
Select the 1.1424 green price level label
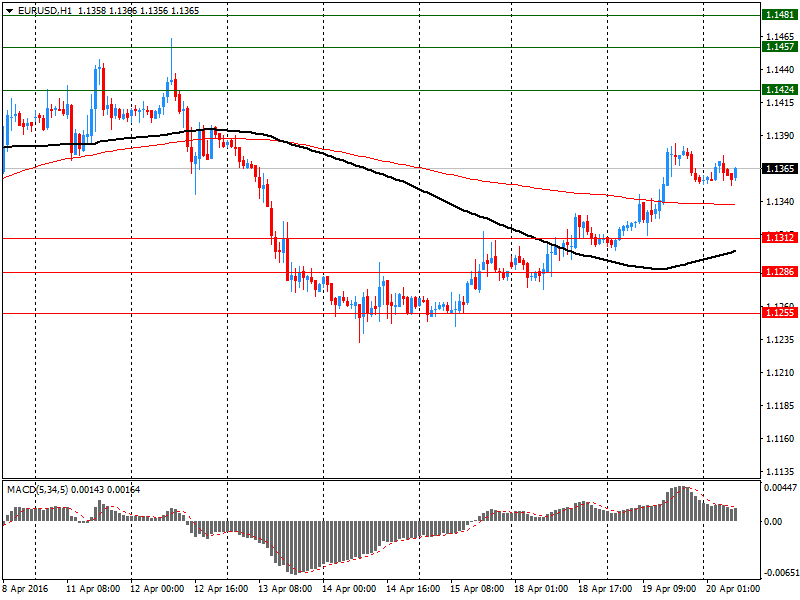pos(780,90)
